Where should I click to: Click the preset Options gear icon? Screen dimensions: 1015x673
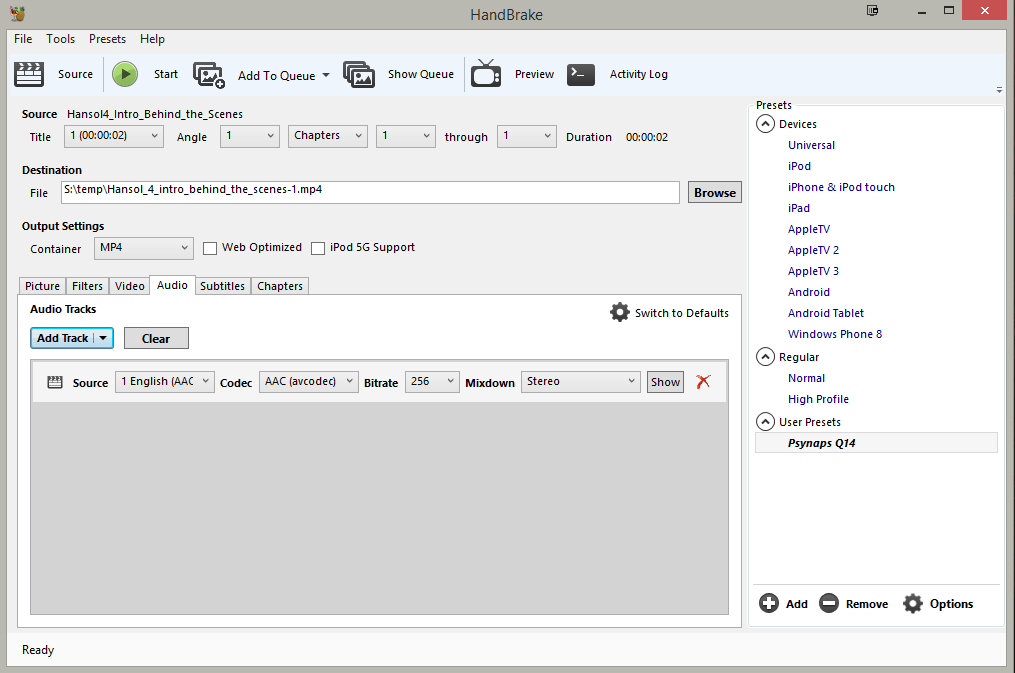point(913,603)
